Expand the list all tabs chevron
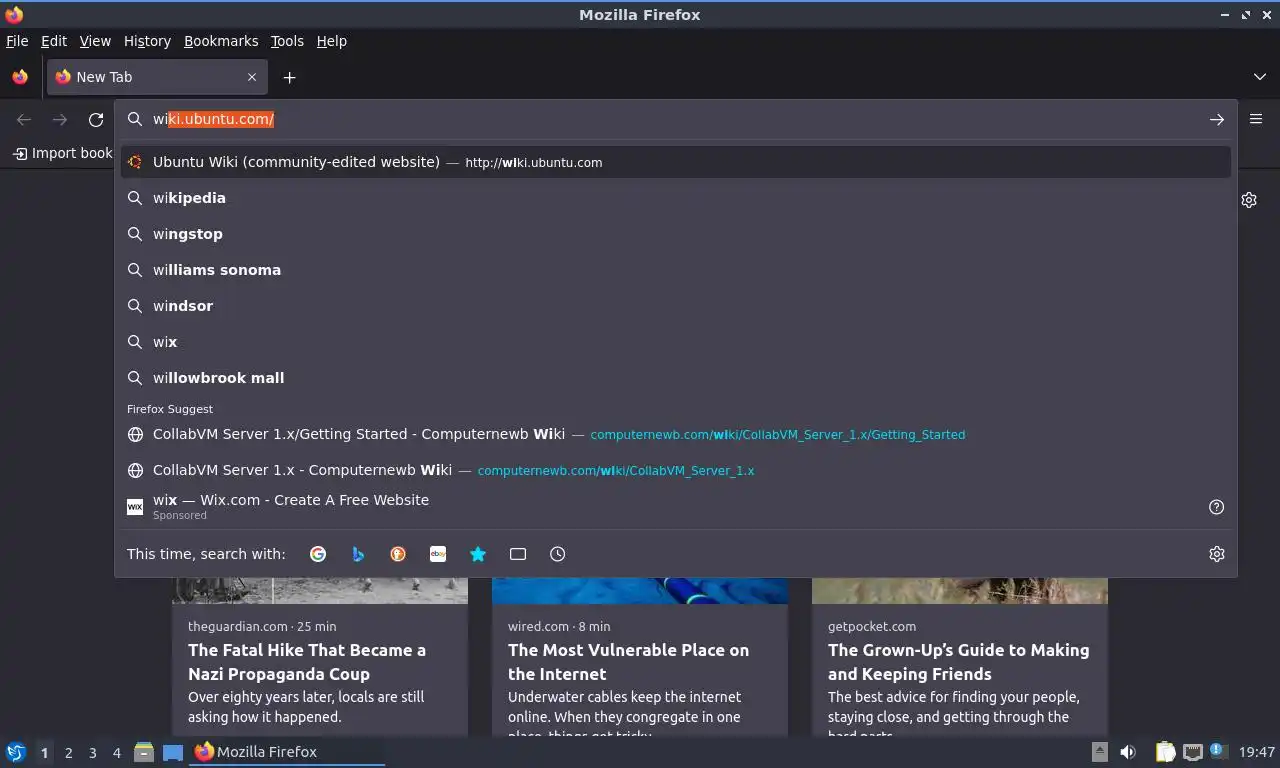This screenshot has width=1280, height=768. (x=1260, y=77)
